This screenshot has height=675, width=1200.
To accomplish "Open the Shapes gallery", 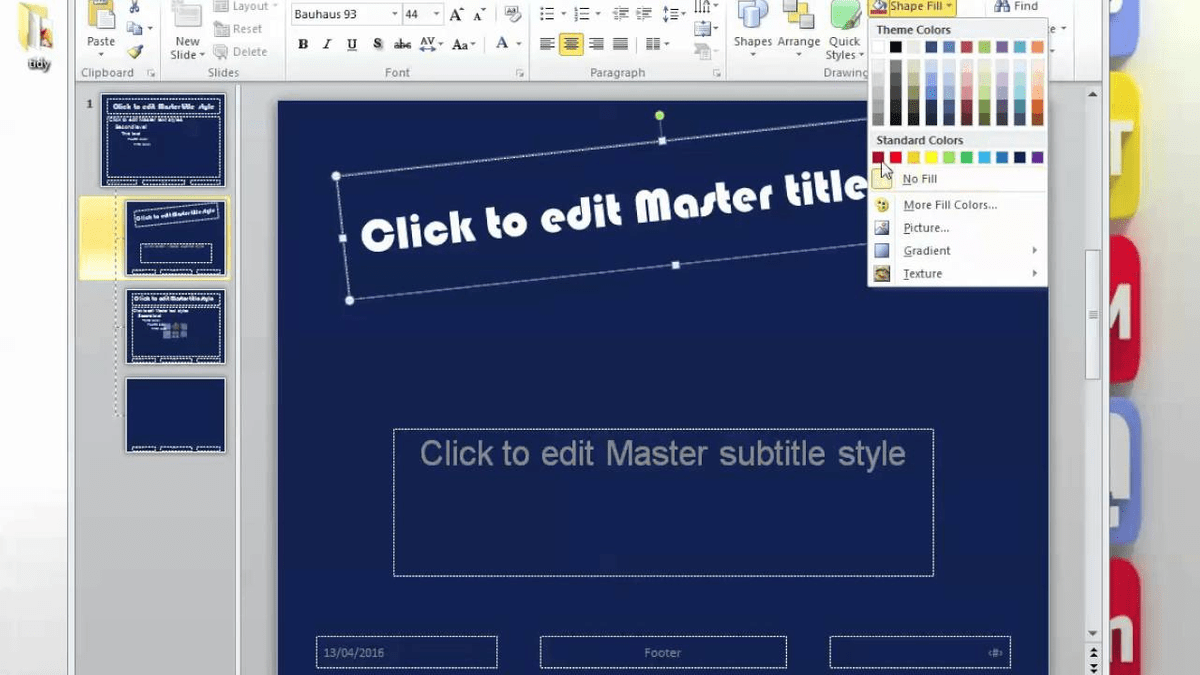I will [752, 28].
